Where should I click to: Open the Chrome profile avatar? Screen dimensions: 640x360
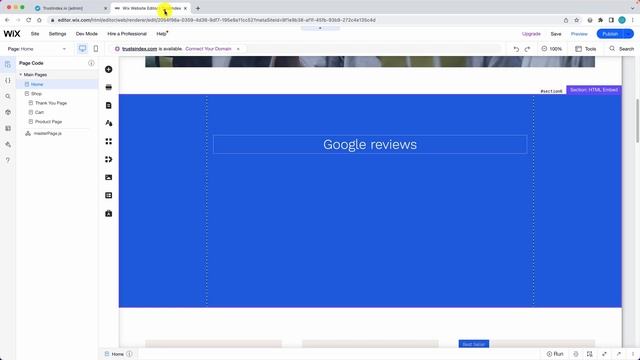point(622,20)
